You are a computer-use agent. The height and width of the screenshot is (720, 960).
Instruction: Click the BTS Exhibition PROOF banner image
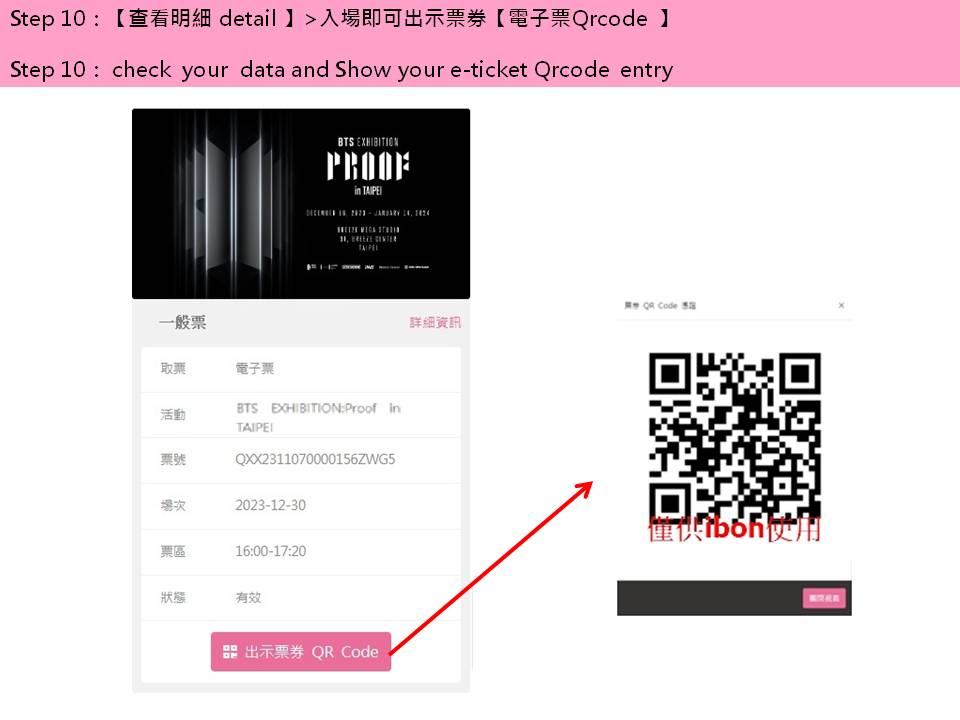point(301,204)
